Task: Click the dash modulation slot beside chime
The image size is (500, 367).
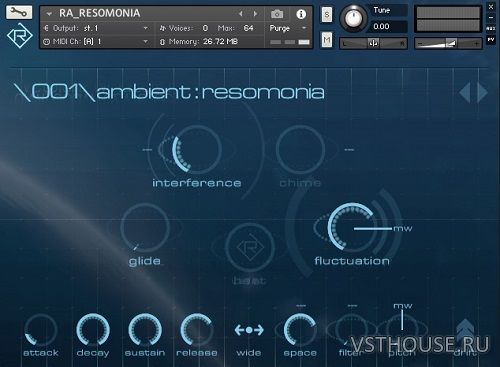Action: [x=349, y=150]
